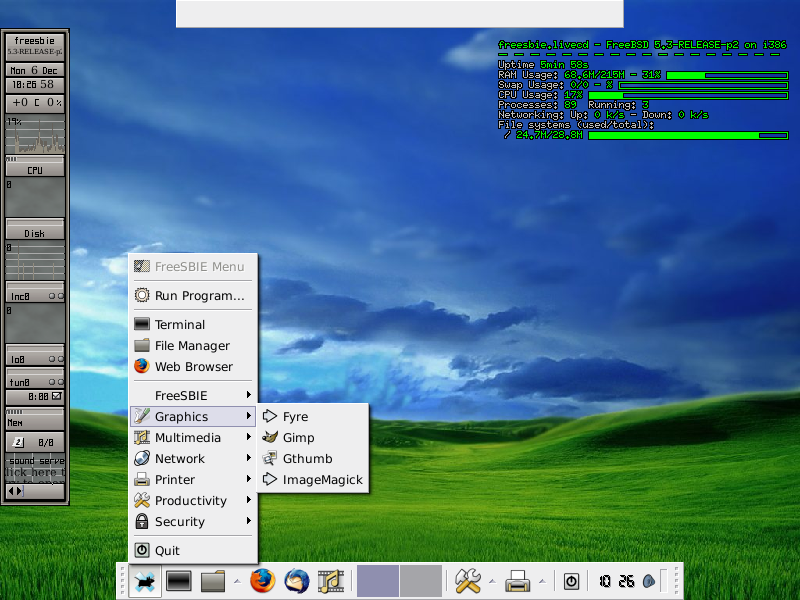Click the Productivity tools icon in menu
The width and height of the screenshot is (800, 600).
coord(142,500)
